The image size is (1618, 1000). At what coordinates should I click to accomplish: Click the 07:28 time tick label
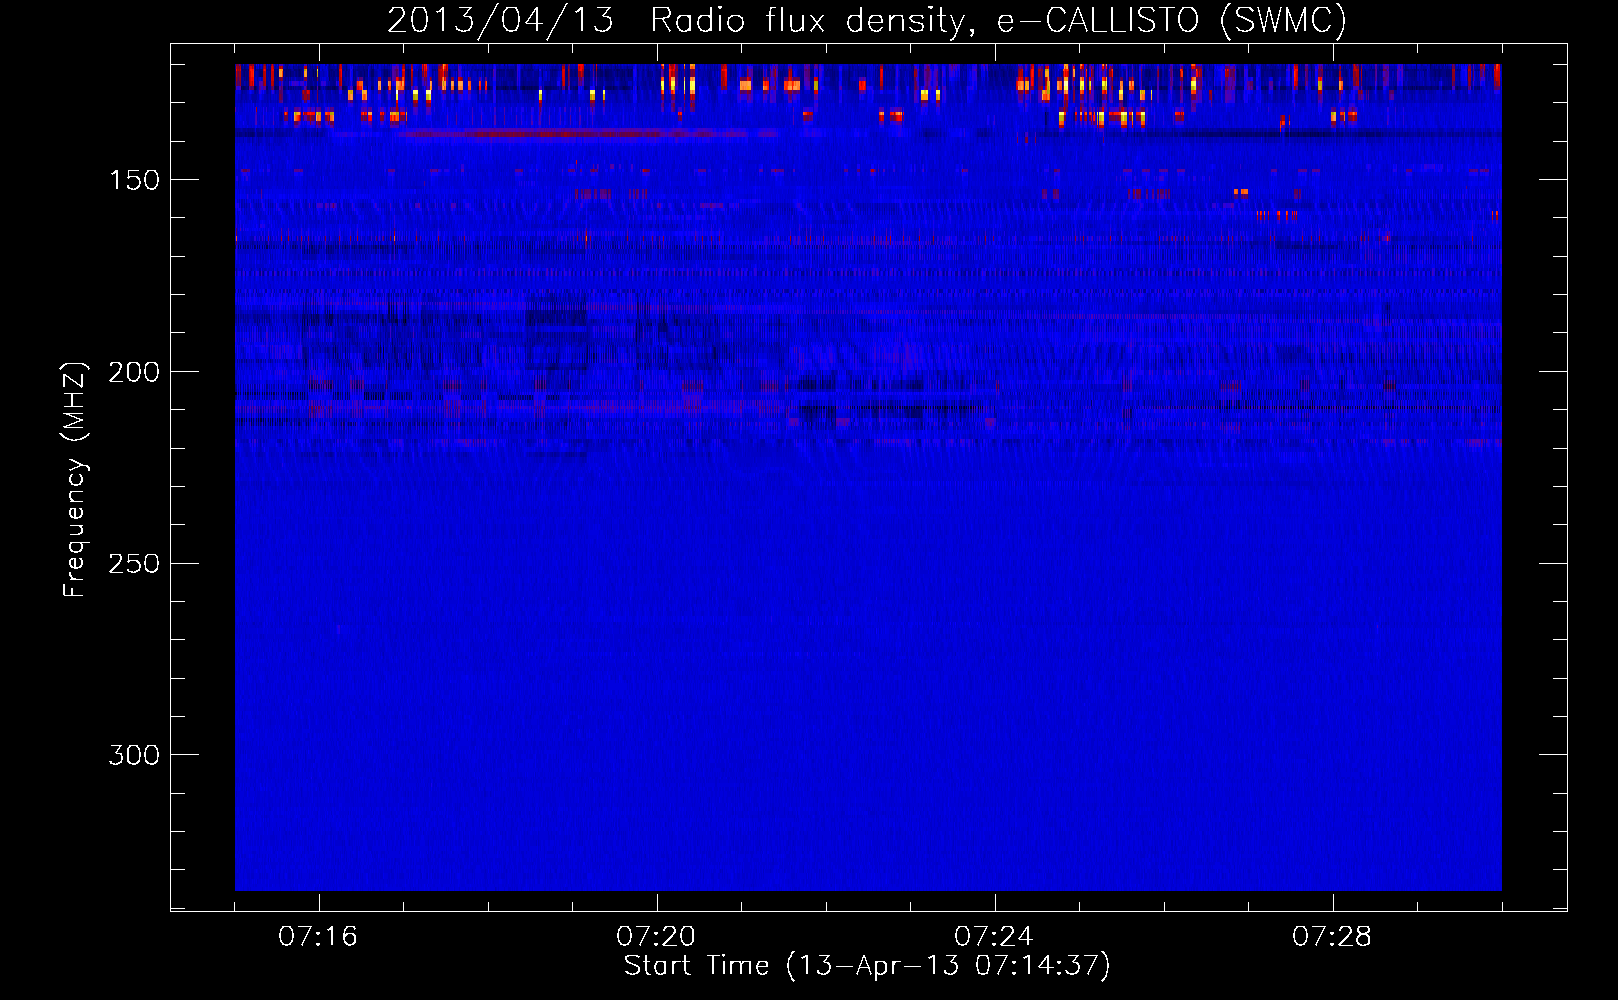tap(1332, 936)
